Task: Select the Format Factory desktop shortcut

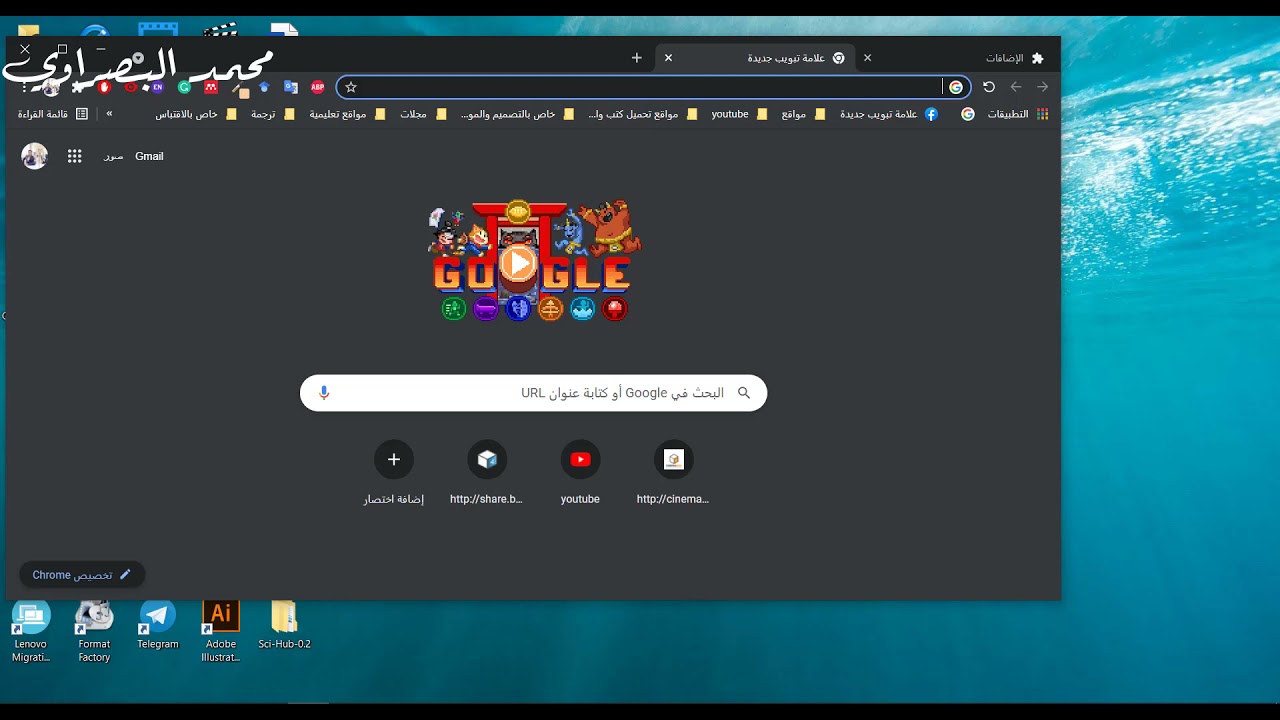Action: coord(95,632)
